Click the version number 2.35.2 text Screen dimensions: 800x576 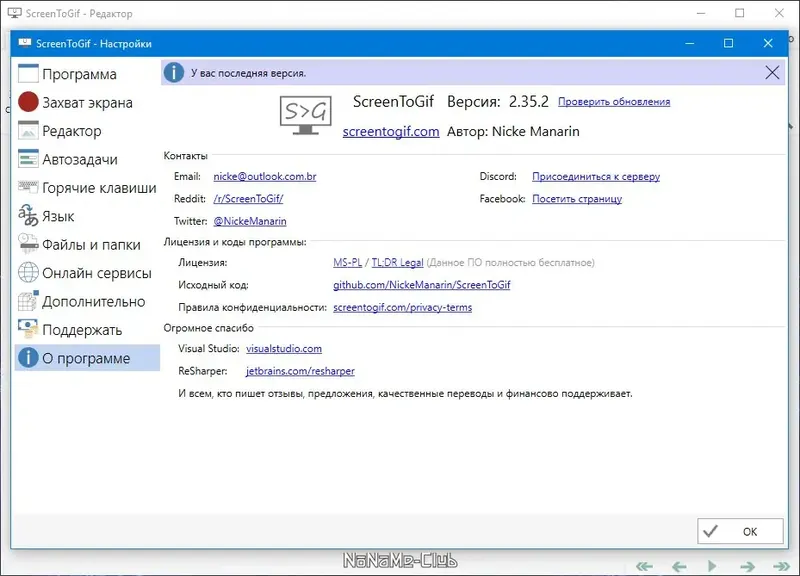pos(529,102)
